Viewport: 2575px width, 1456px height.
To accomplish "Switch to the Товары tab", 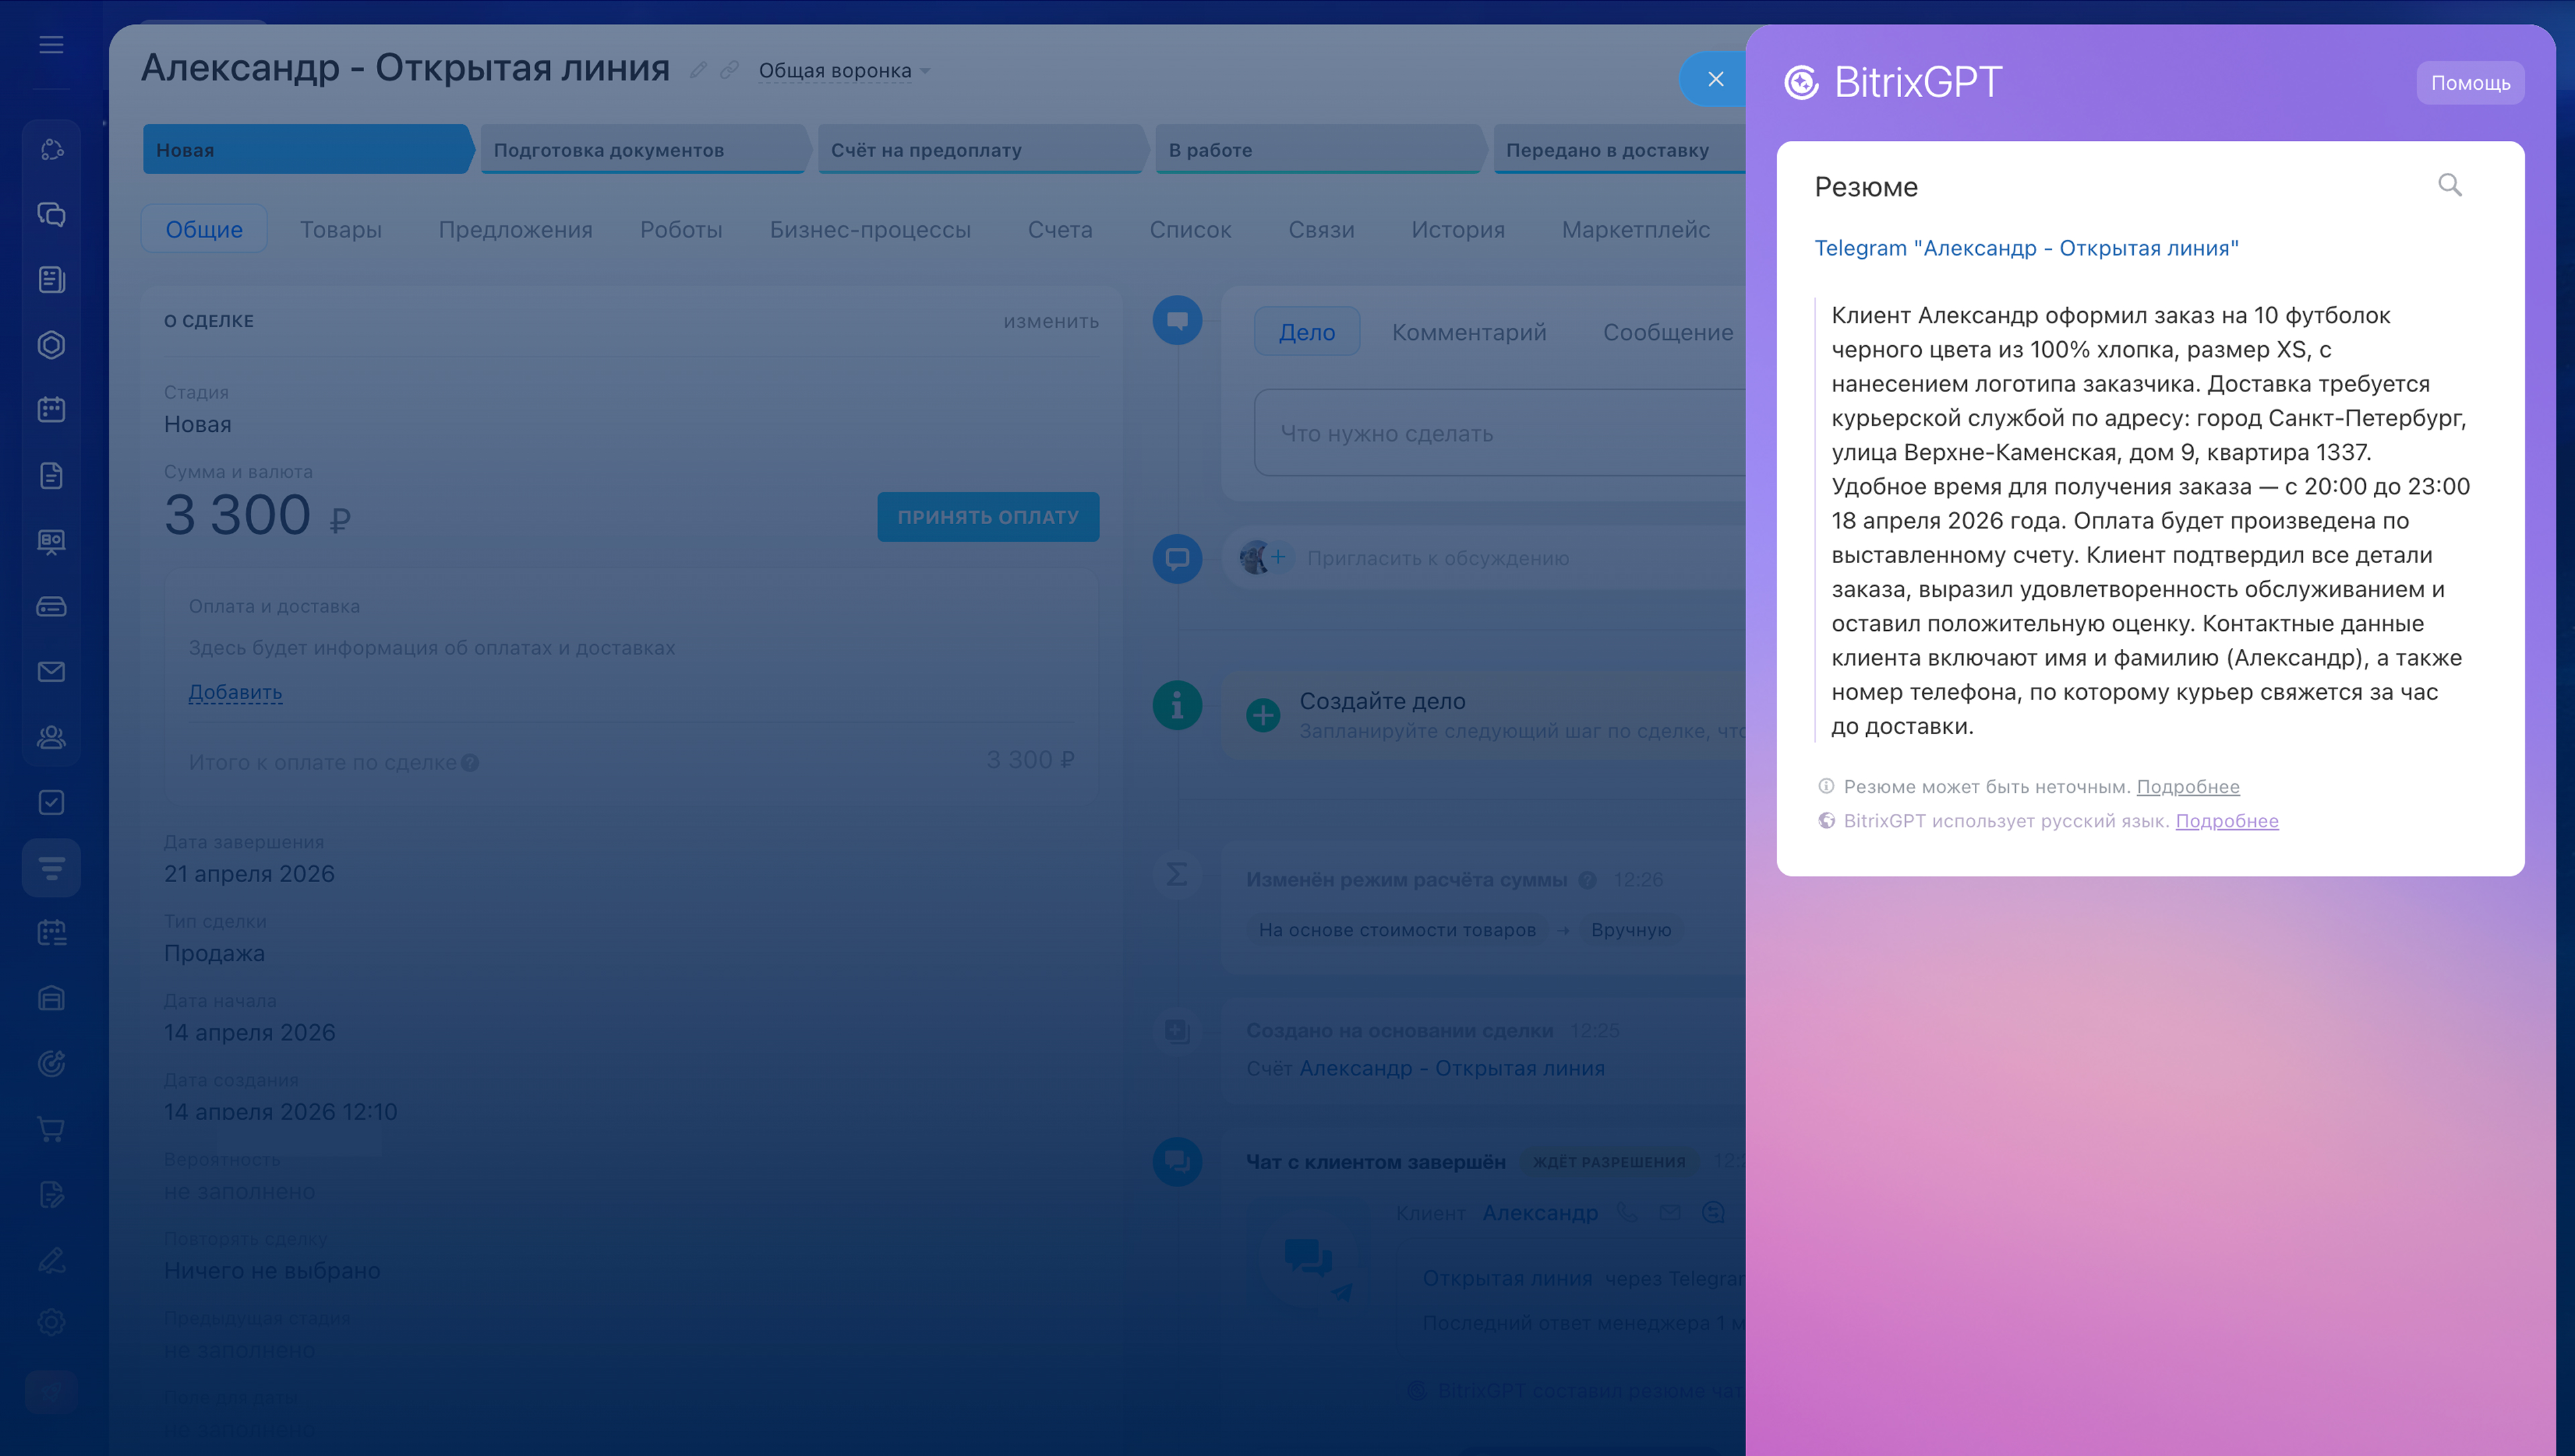I will click(x=341, y=229).
